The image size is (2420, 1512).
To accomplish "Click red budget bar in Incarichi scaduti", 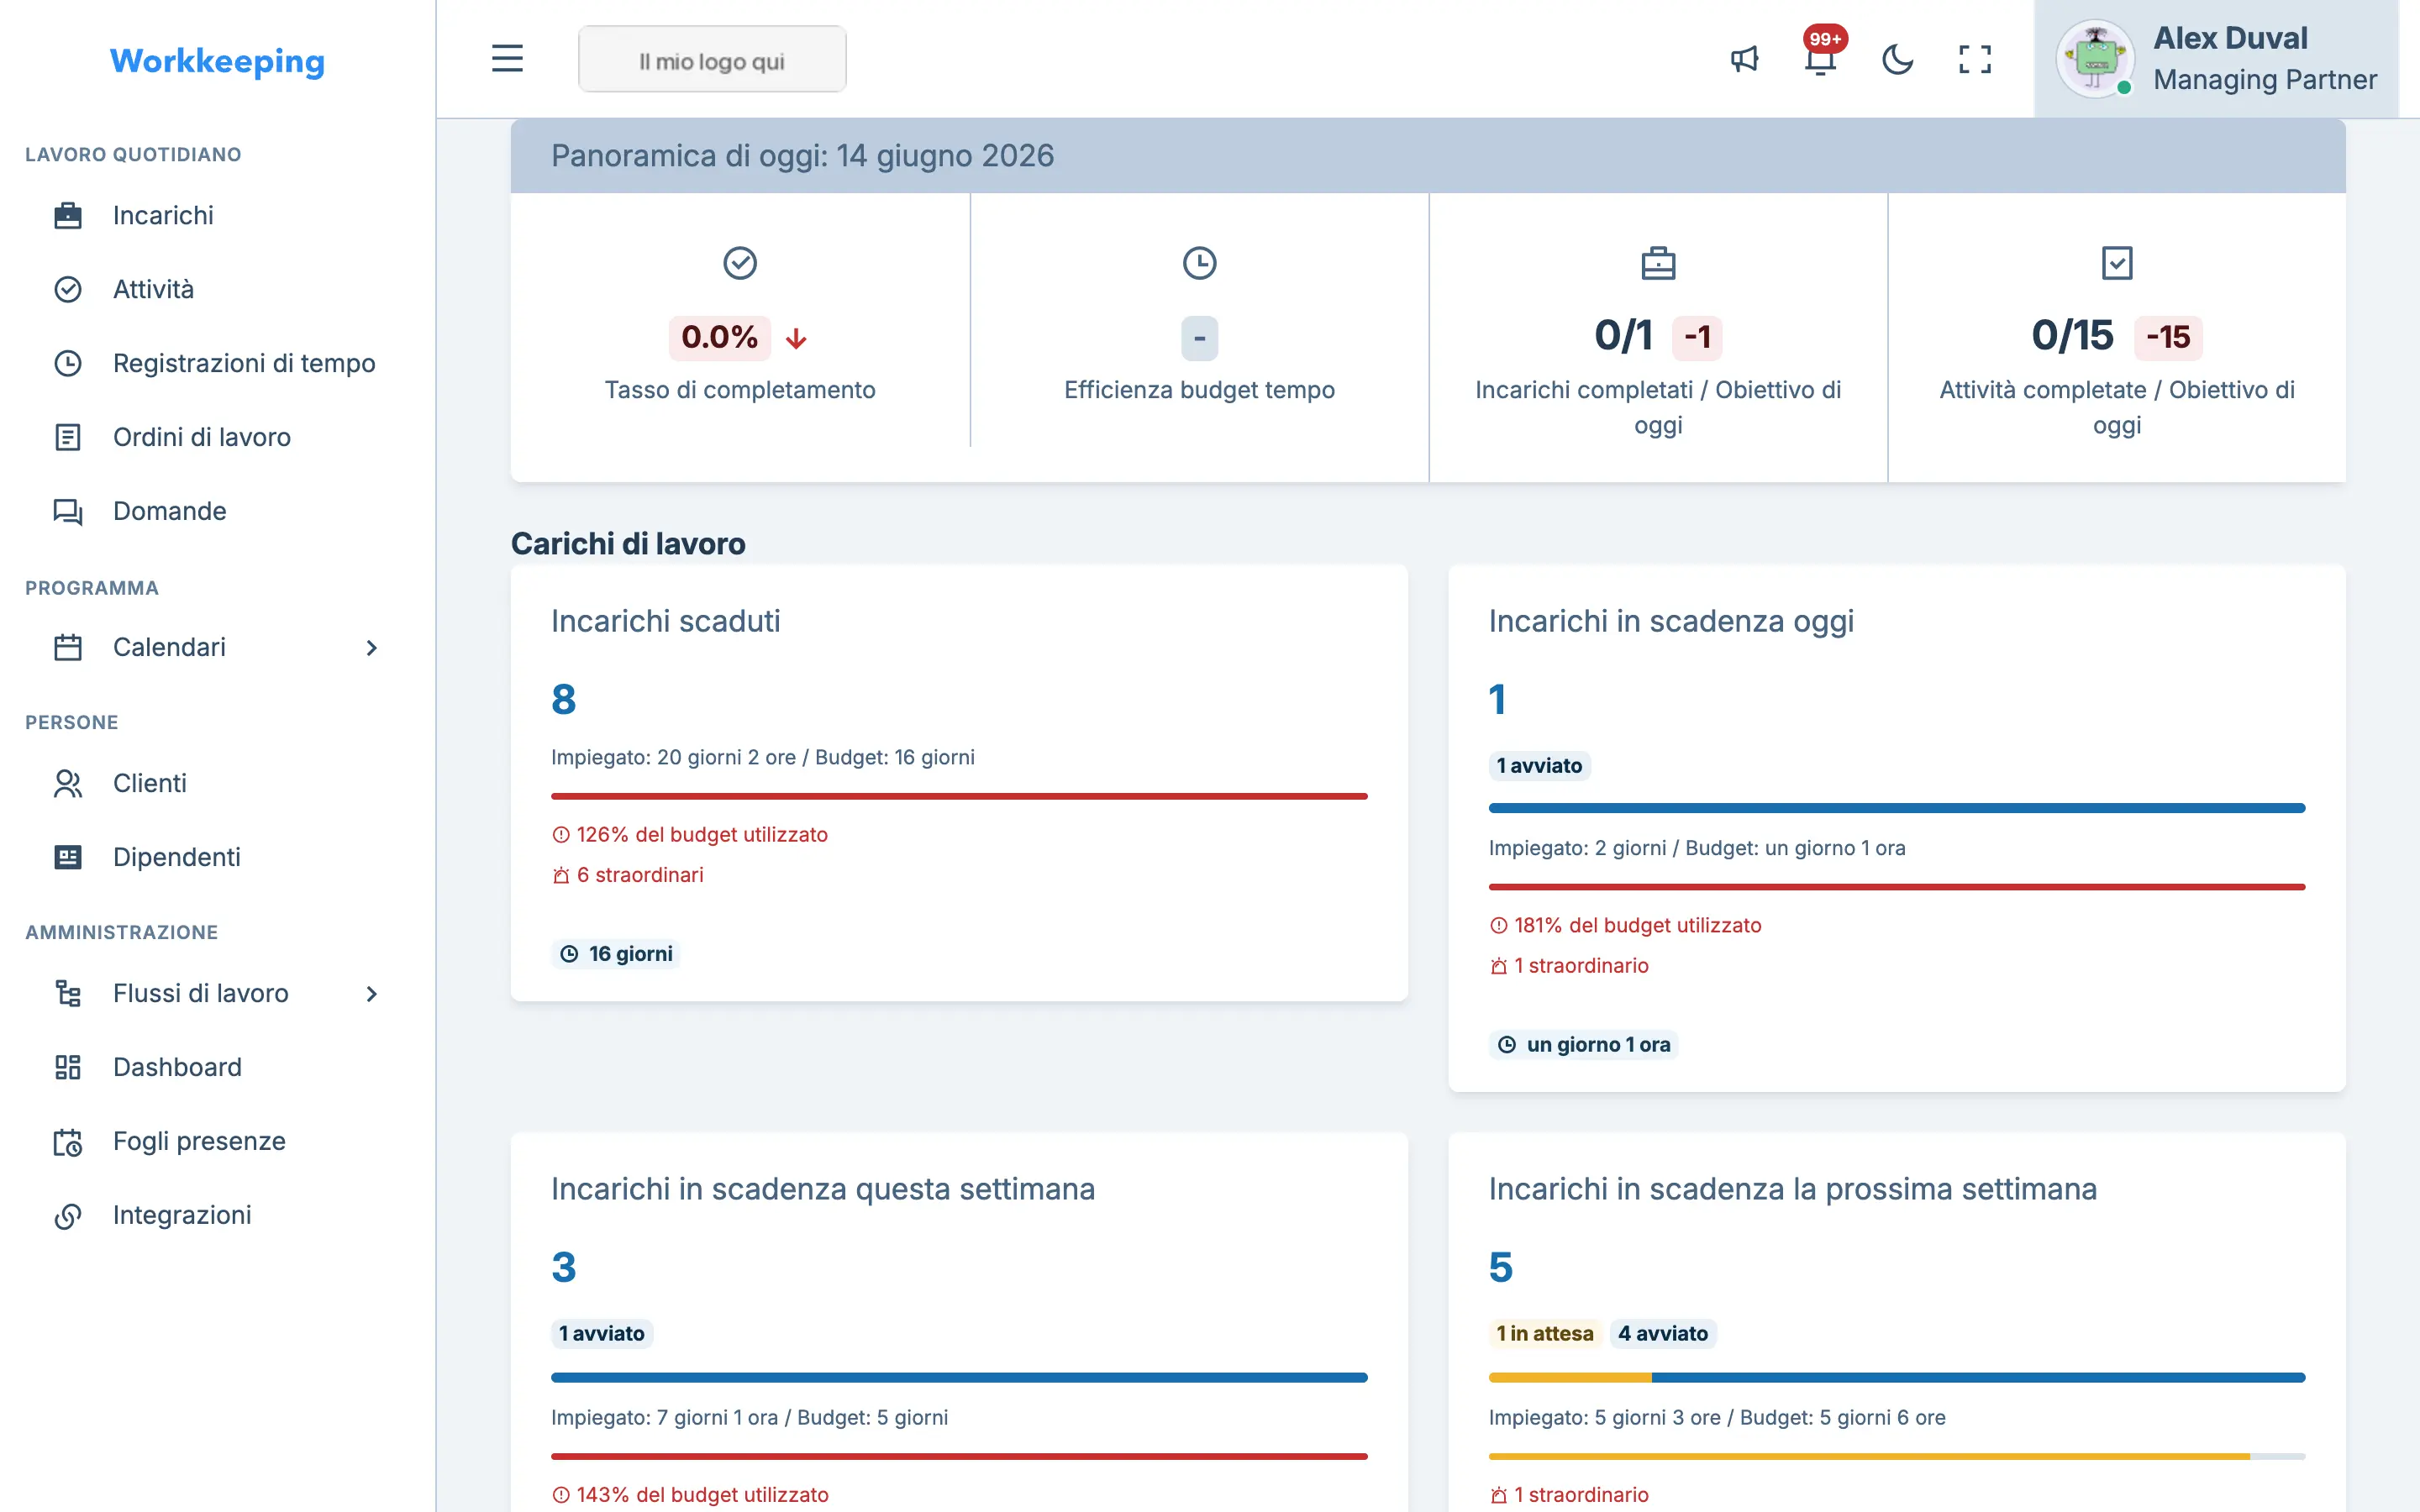I will (959, 797).
